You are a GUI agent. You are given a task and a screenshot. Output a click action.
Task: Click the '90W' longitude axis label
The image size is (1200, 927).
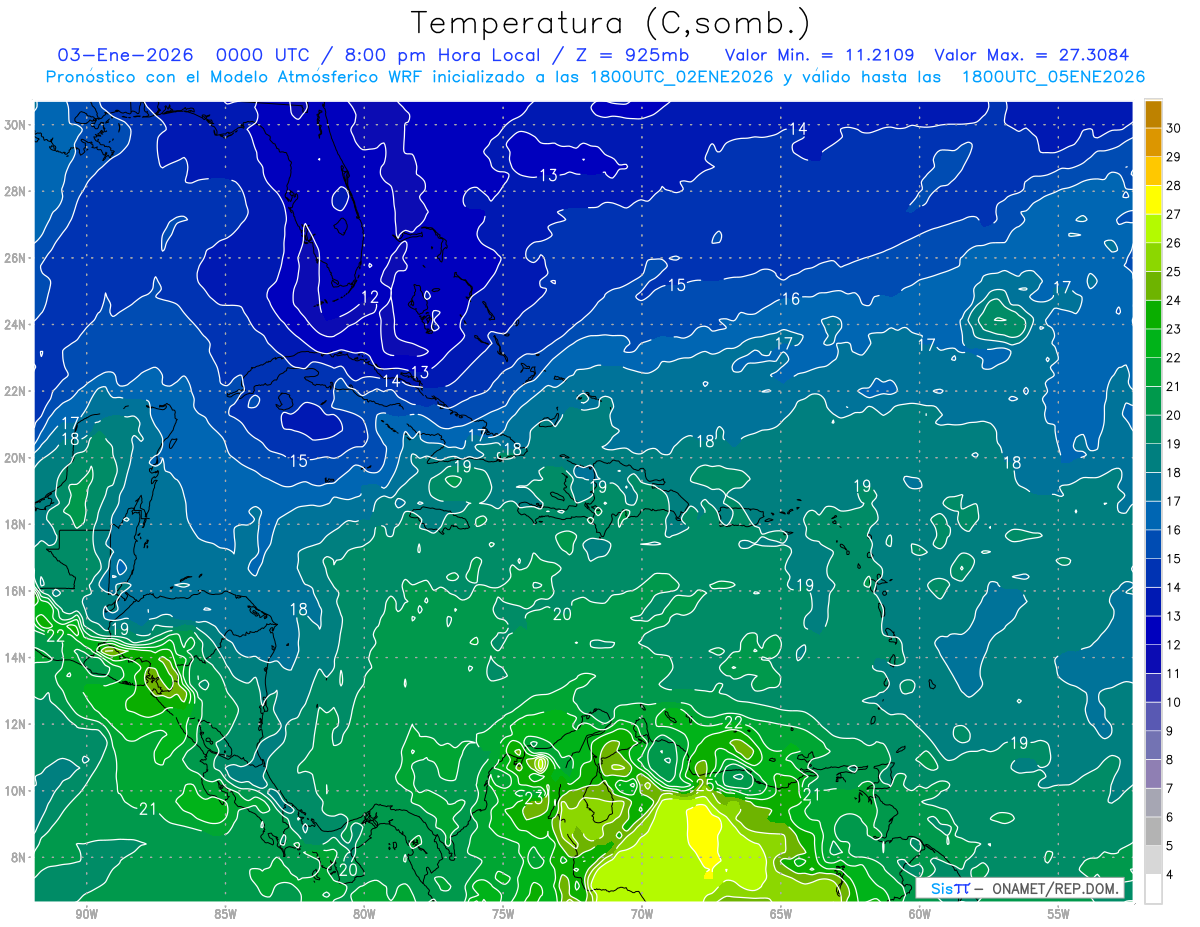pos(86,914)
